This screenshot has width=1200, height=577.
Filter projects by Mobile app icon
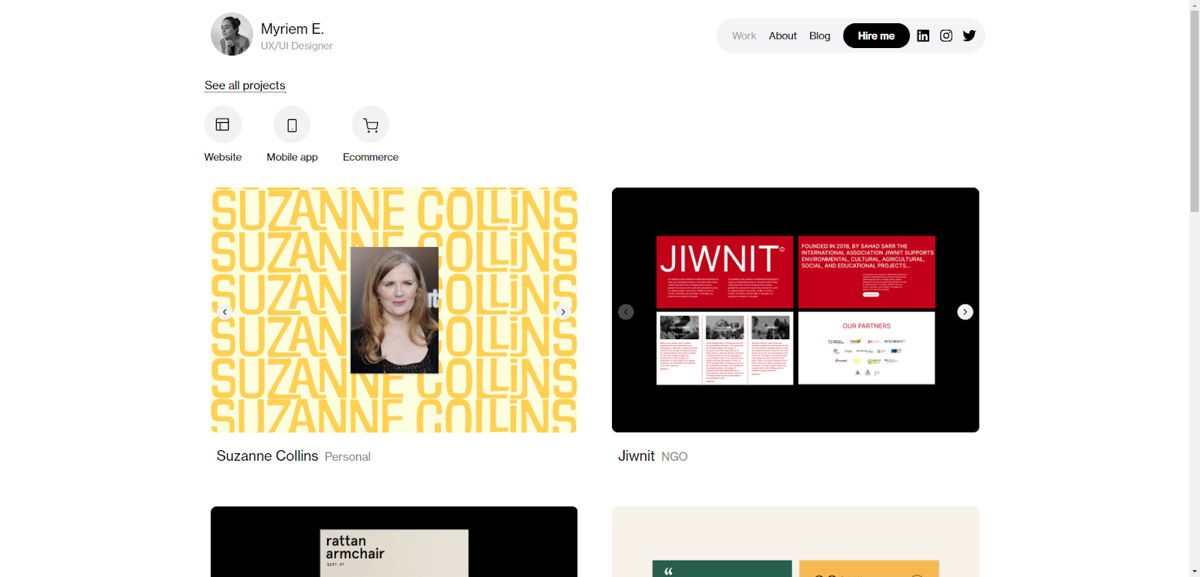click(x=292, y=125)
